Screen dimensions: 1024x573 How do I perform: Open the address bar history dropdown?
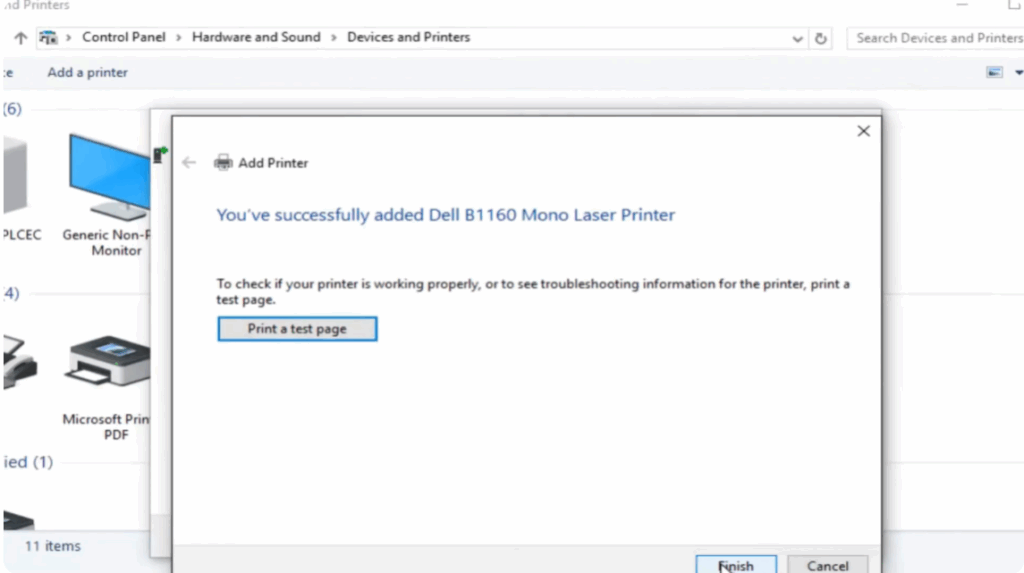(797, 39)
